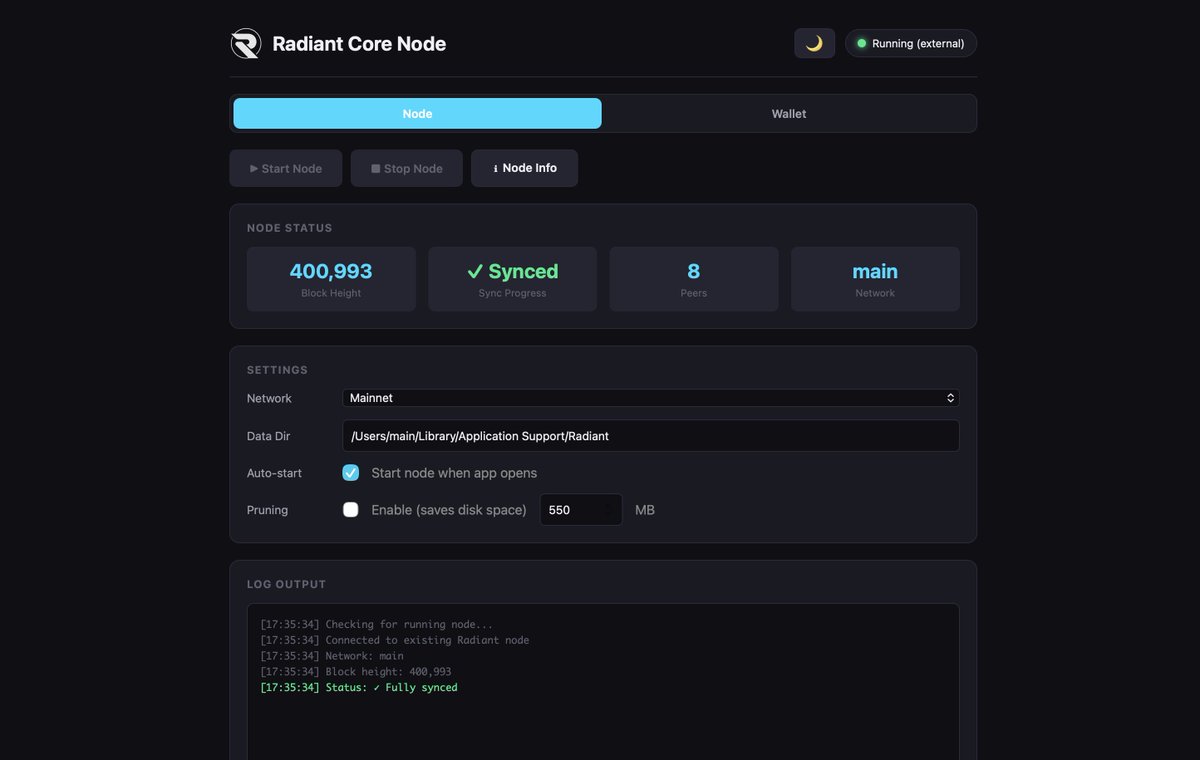Click the Radiant logo icon
Viewport: 1200px width, 760px height.
[x=245, y=44]
